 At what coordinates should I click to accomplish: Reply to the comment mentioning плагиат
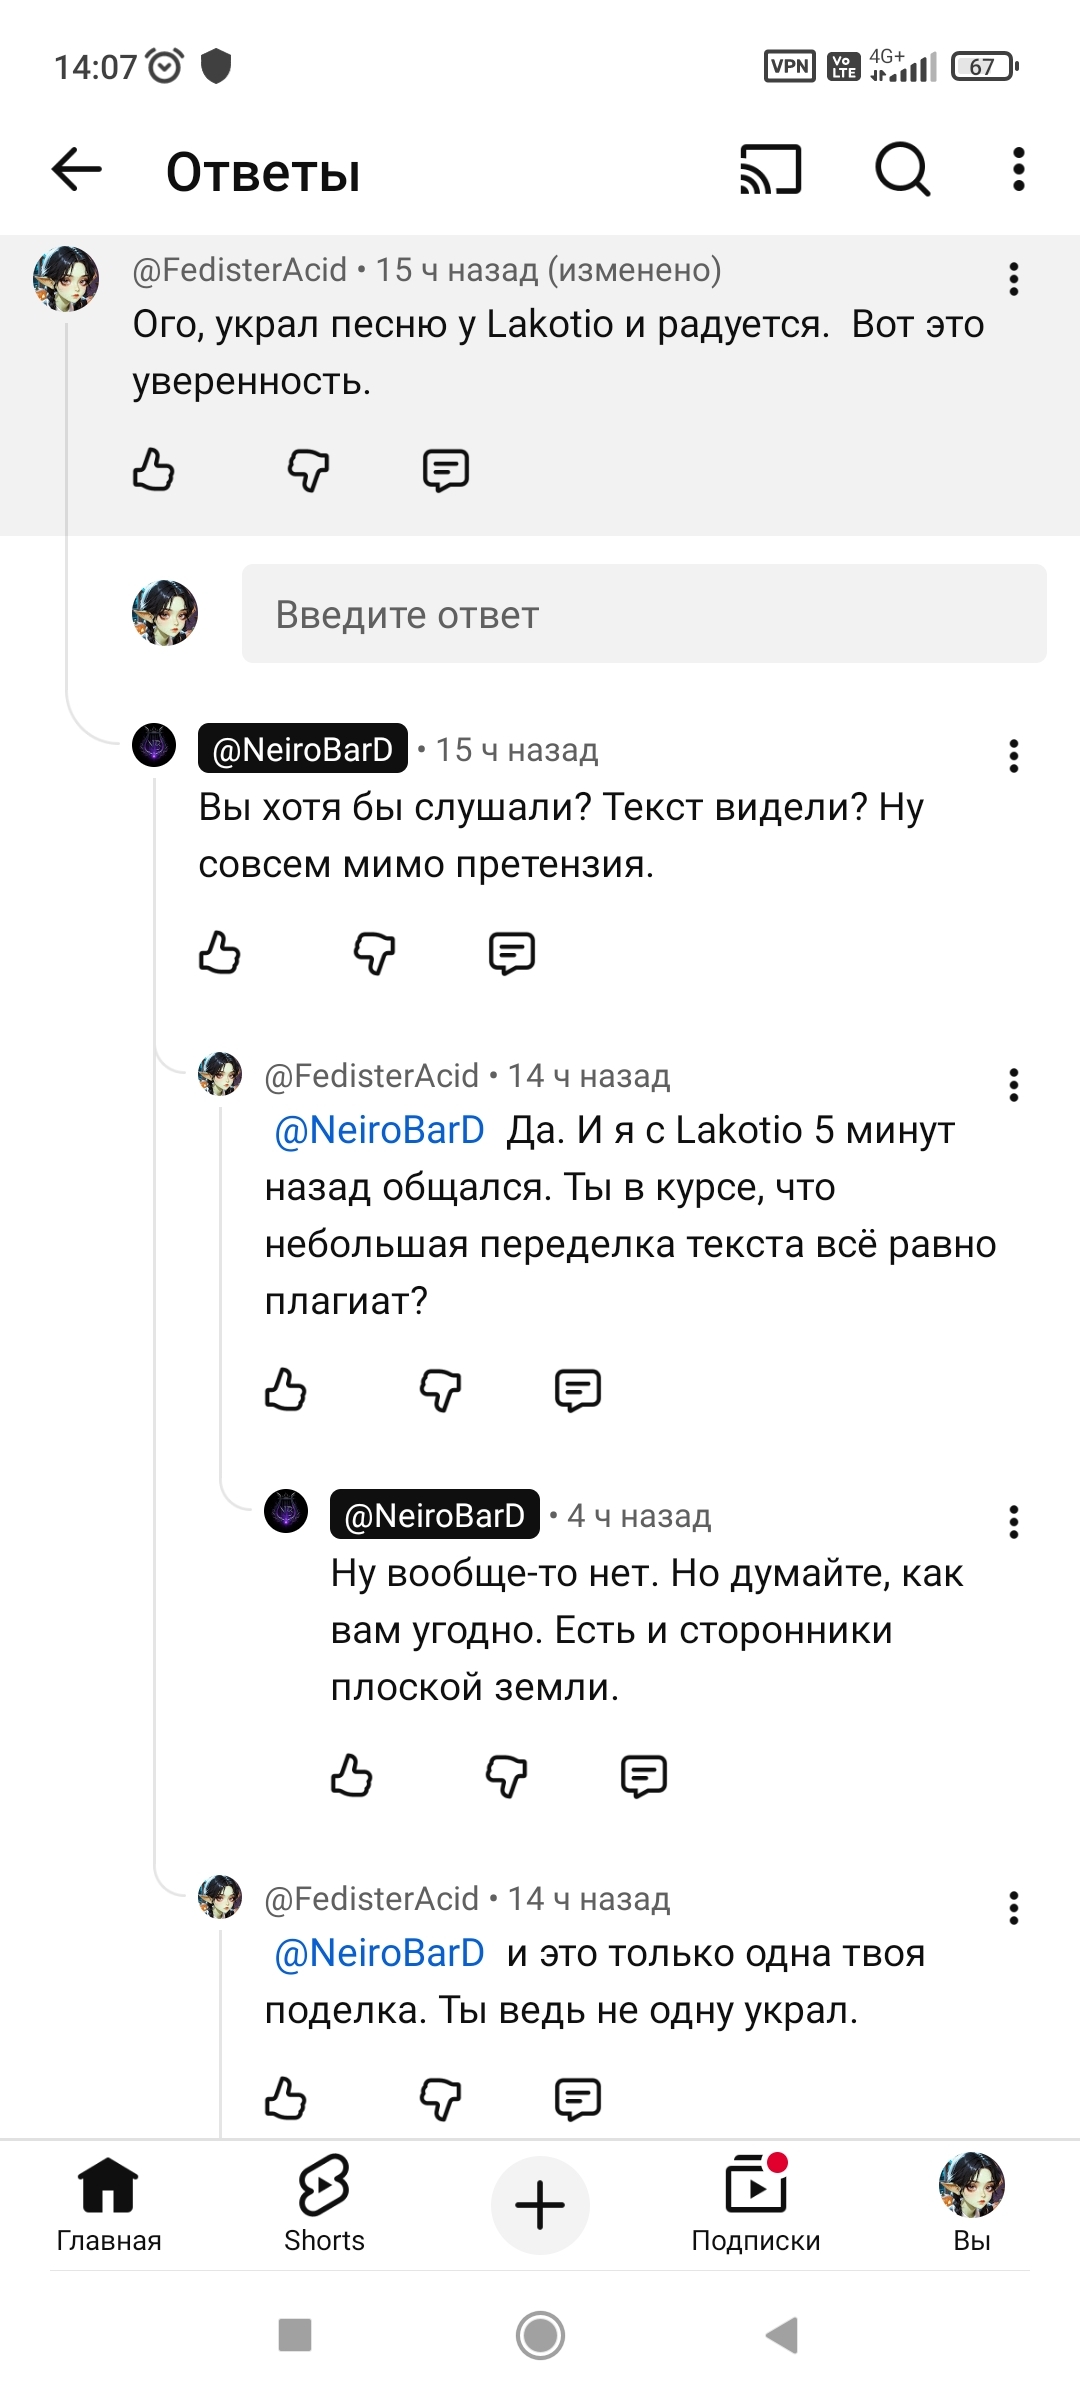click(577, 1389)
